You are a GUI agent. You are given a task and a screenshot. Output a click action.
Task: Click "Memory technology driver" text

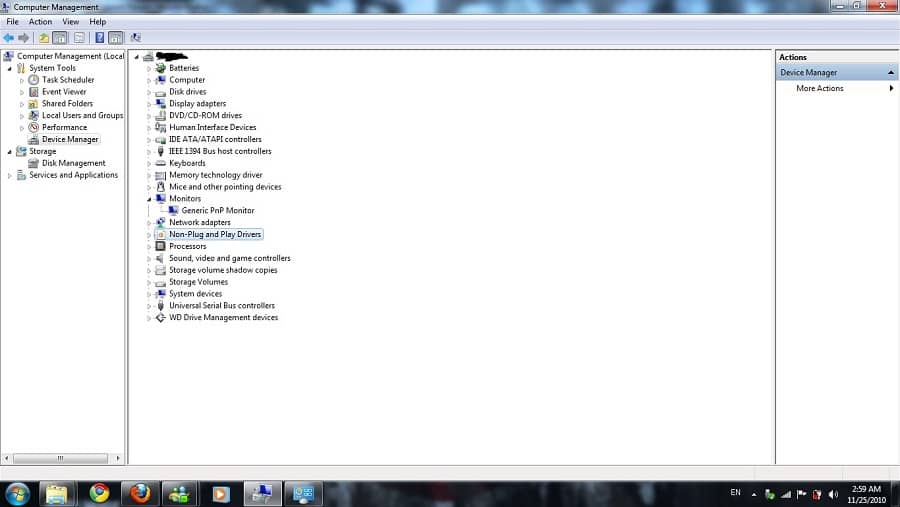tap(215, 175)
